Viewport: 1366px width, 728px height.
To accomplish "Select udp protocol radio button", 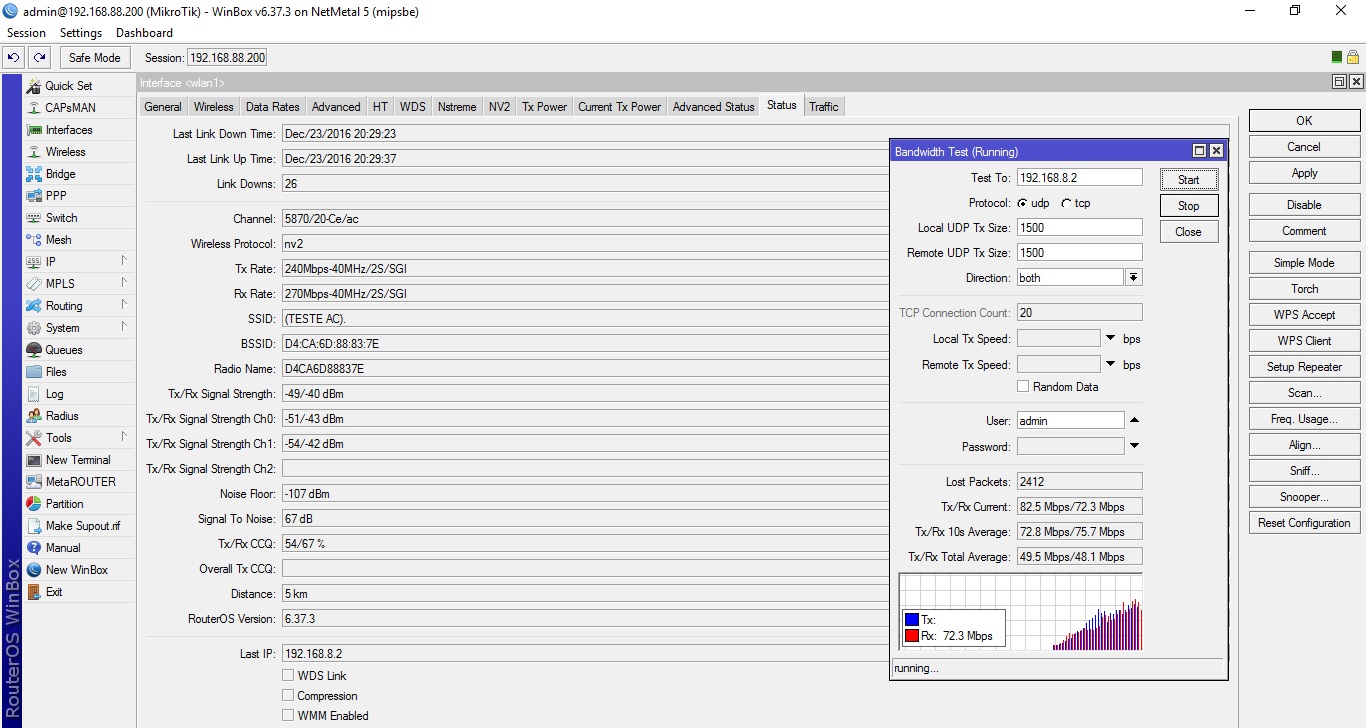I will [x=1022, y=203].
